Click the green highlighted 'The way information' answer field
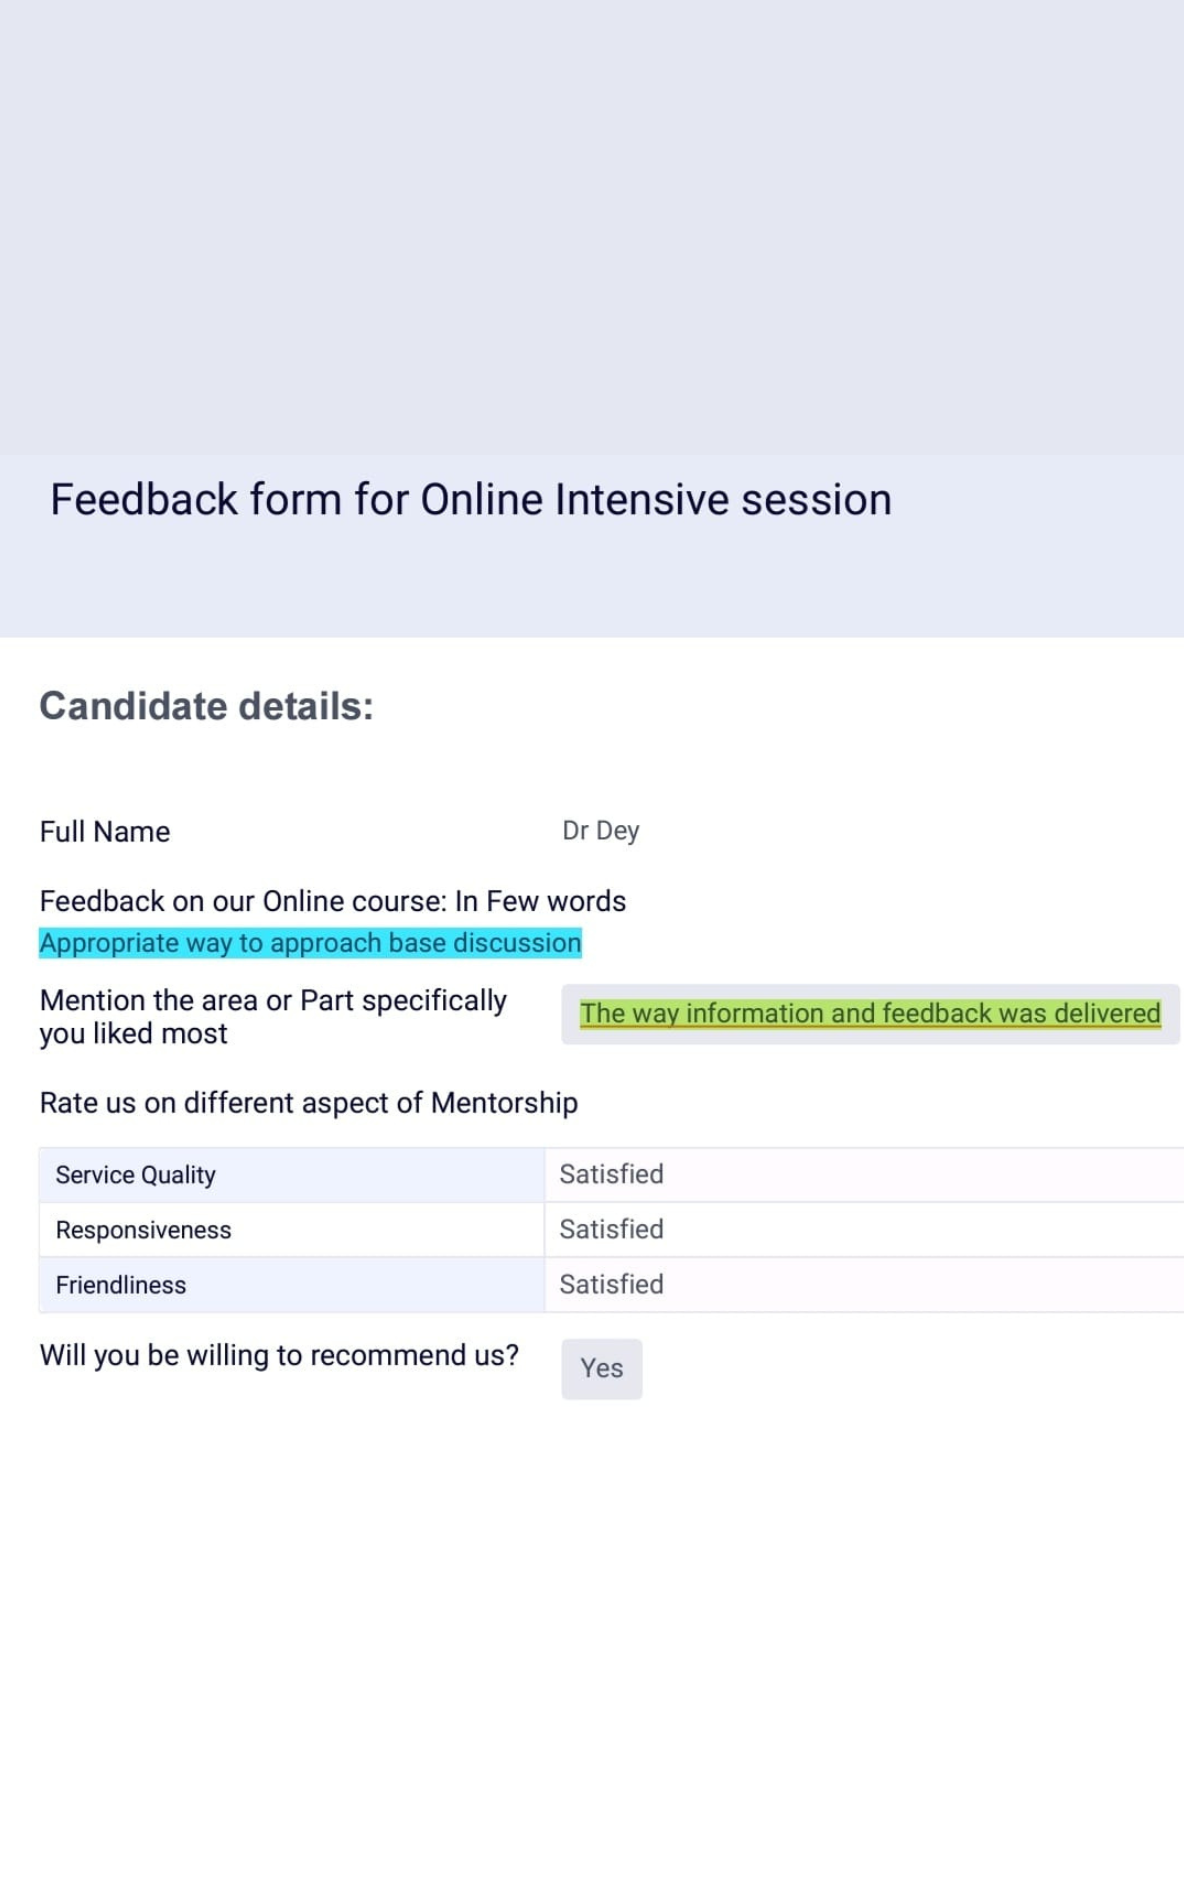The height and width of the screenshot is (1896, 1184). point(870,1014)
